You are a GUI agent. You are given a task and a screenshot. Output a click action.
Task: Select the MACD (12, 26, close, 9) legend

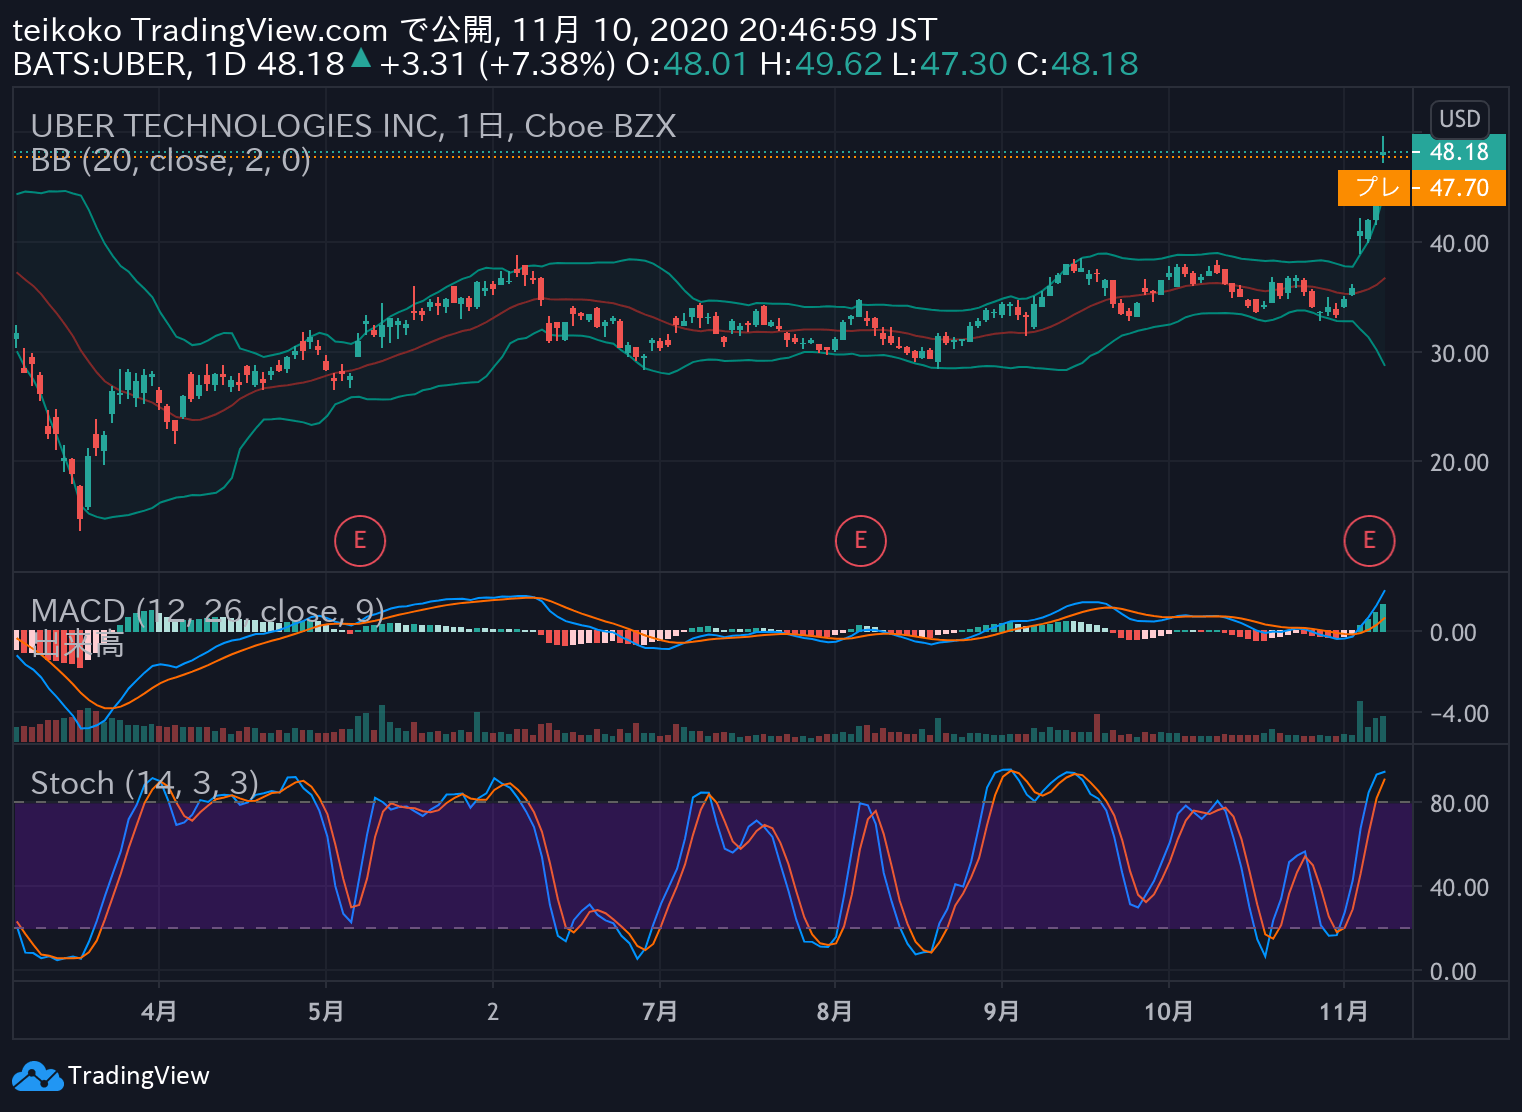(207, 611)
